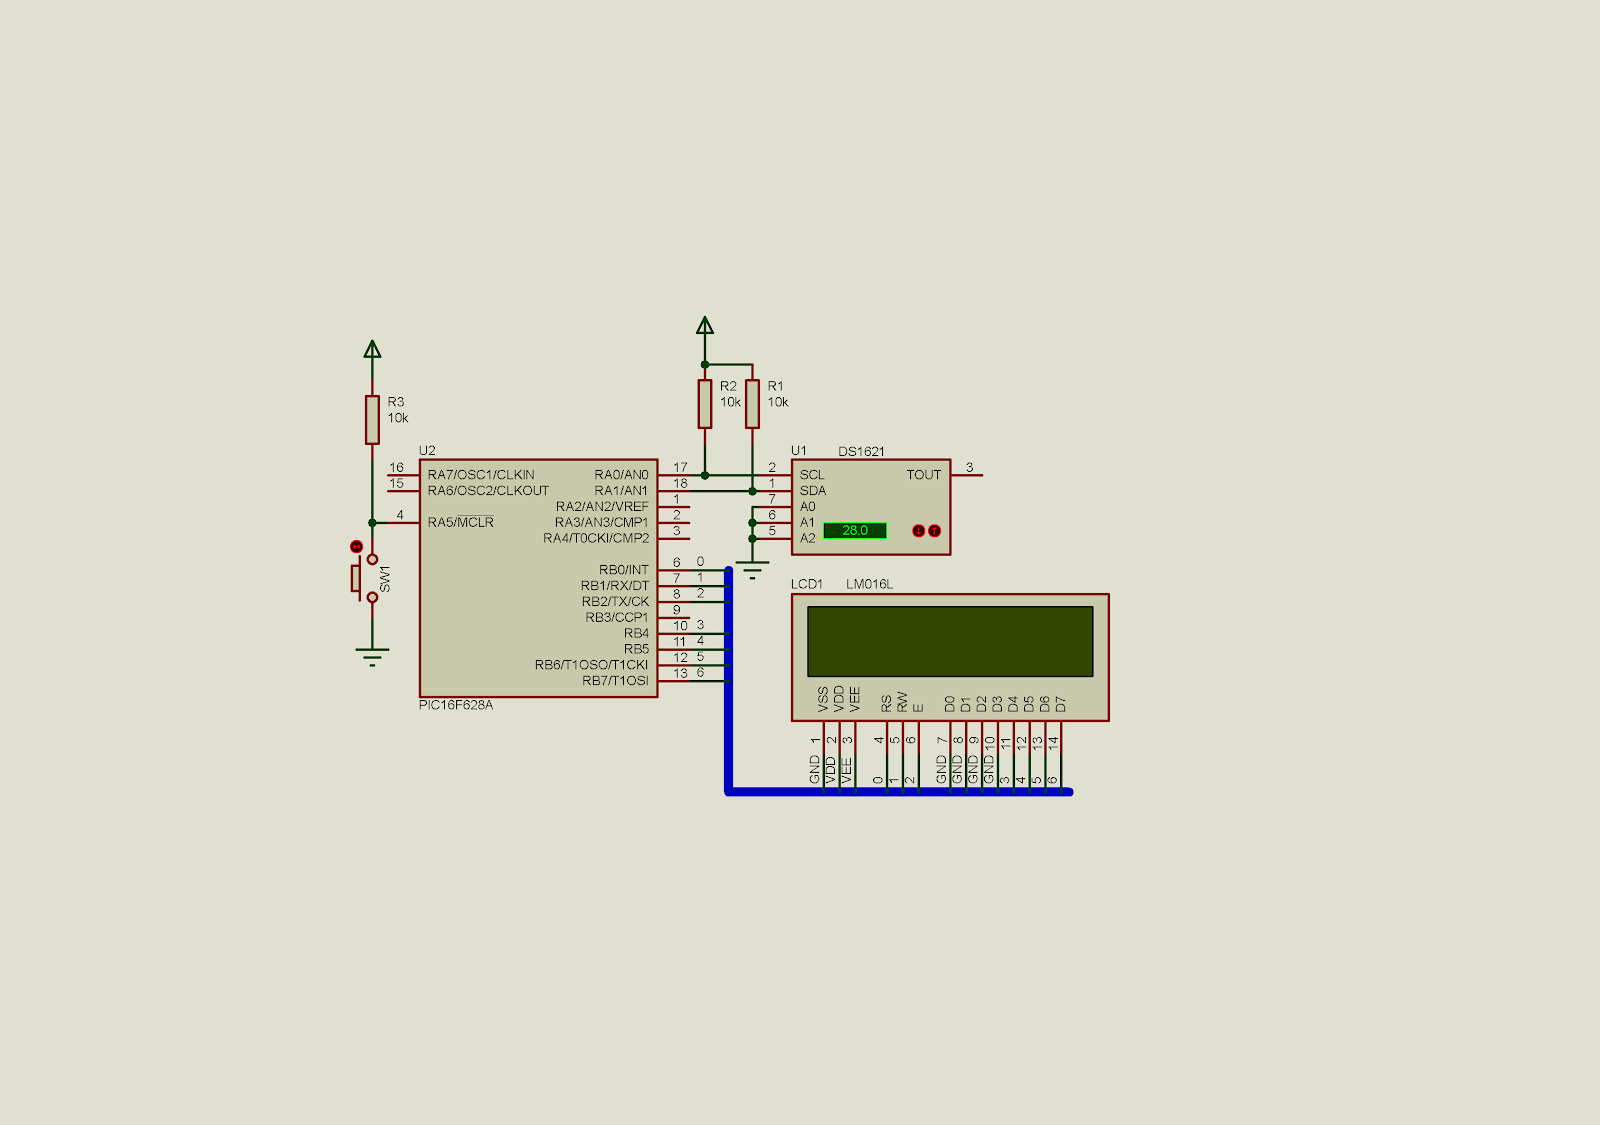Click the RA0/AN0 pin label
This screenshot has height=1125, width=1600.
coord(622,475)
